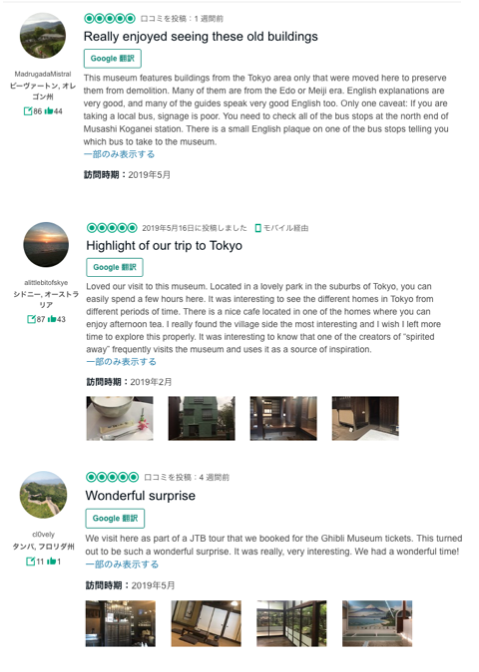Collapse the Tokyo highlight review text
The height and width of the screenshot is (672, 479).
coord(121,362)
